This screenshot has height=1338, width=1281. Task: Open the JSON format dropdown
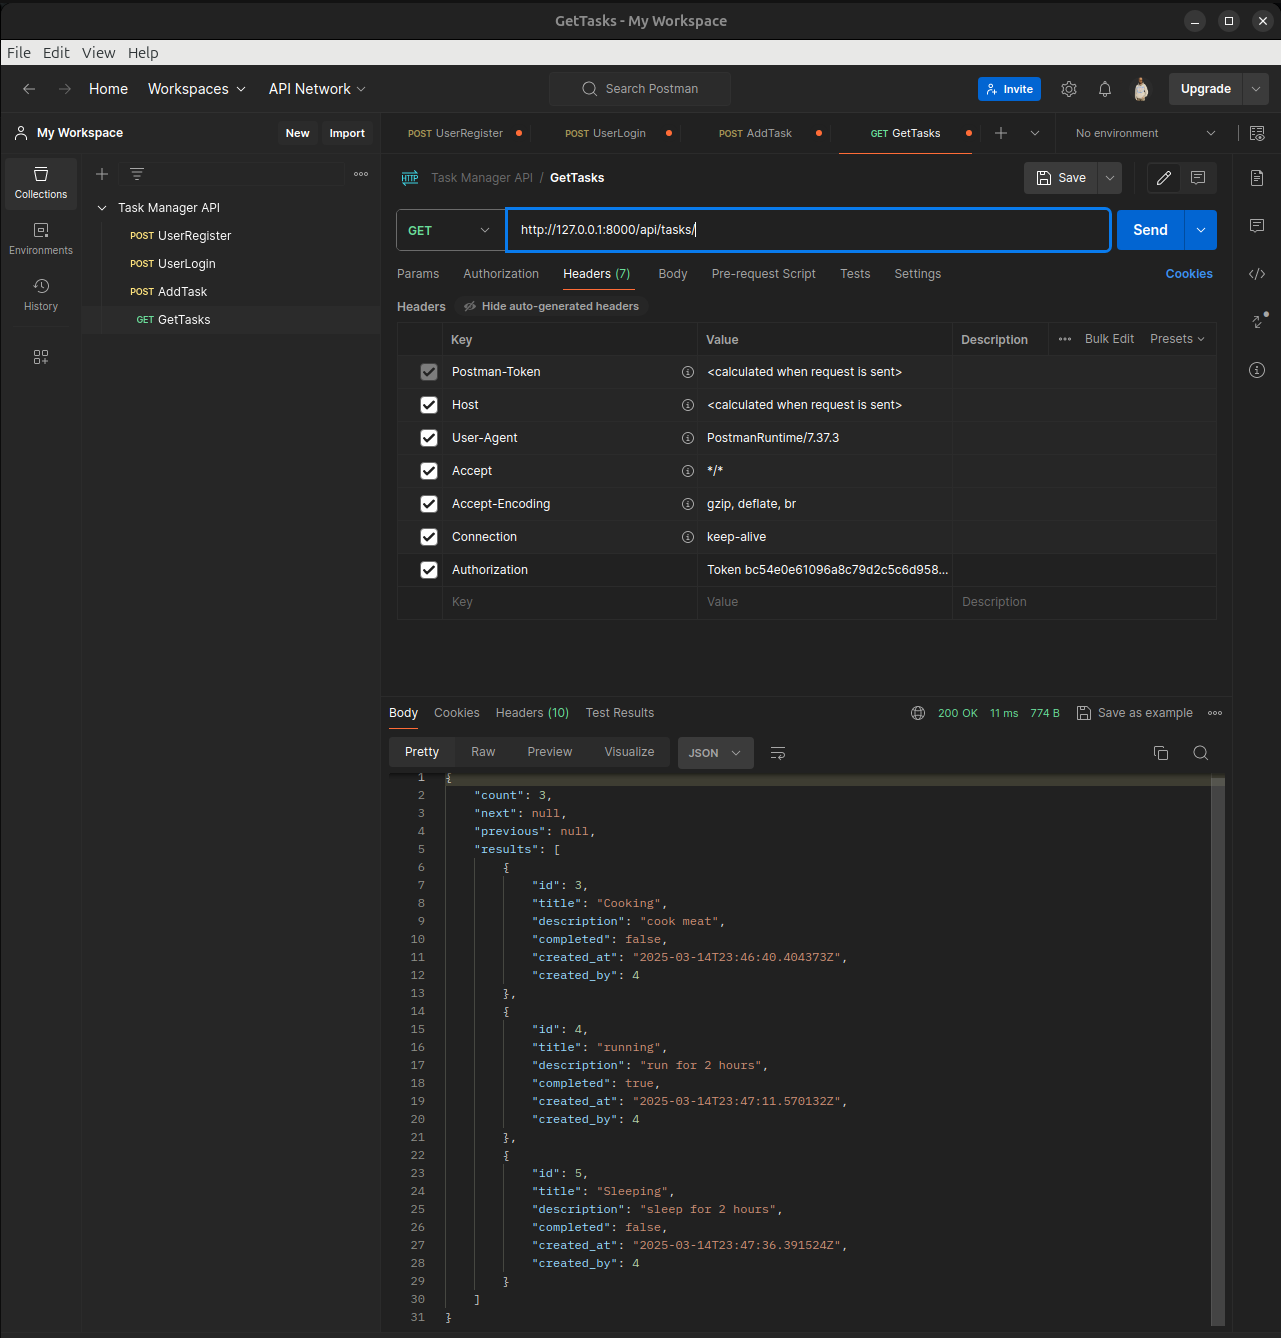coord(715,753)
